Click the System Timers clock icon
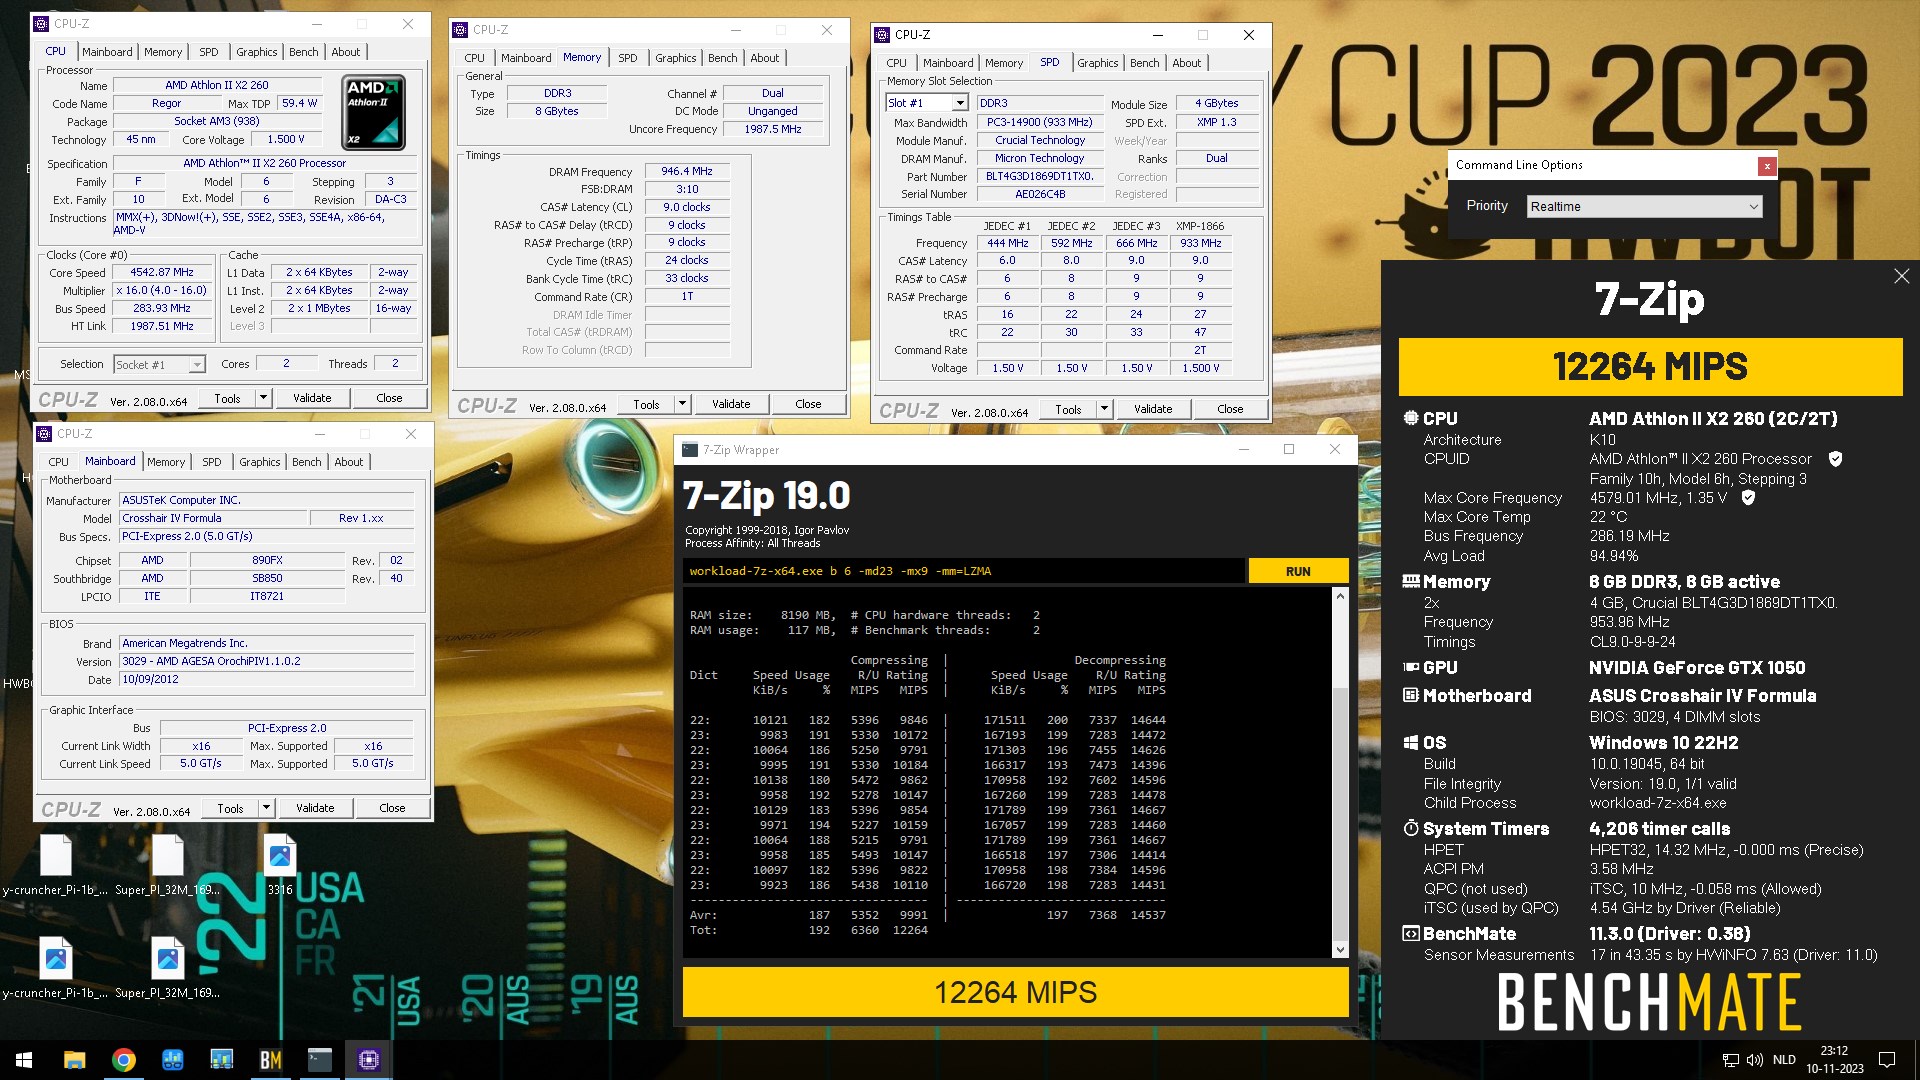1920x1080 pixels. 1411,828
